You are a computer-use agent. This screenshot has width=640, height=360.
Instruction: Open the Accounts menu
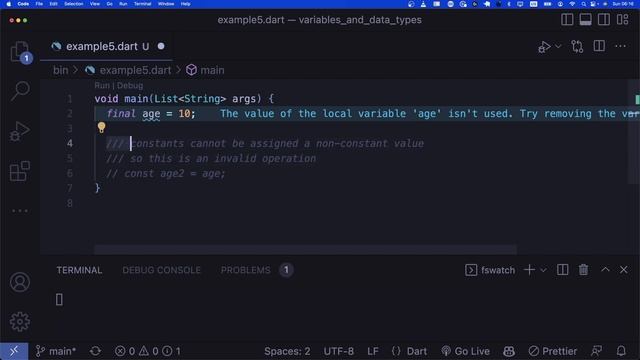[x=20, y=282]
